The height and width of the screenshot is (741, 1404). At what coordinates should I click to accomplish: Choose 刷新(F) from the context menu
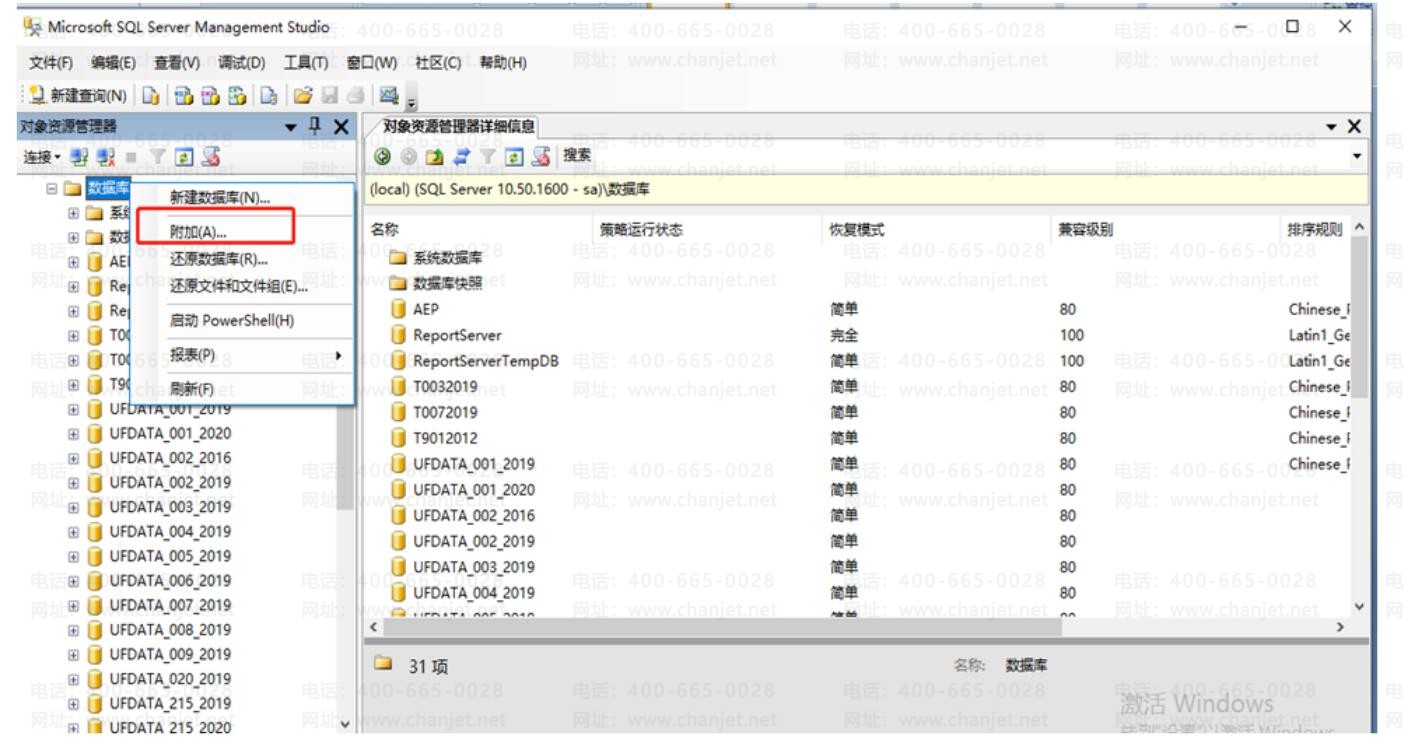pyautogui.click(x=243, y=389)
